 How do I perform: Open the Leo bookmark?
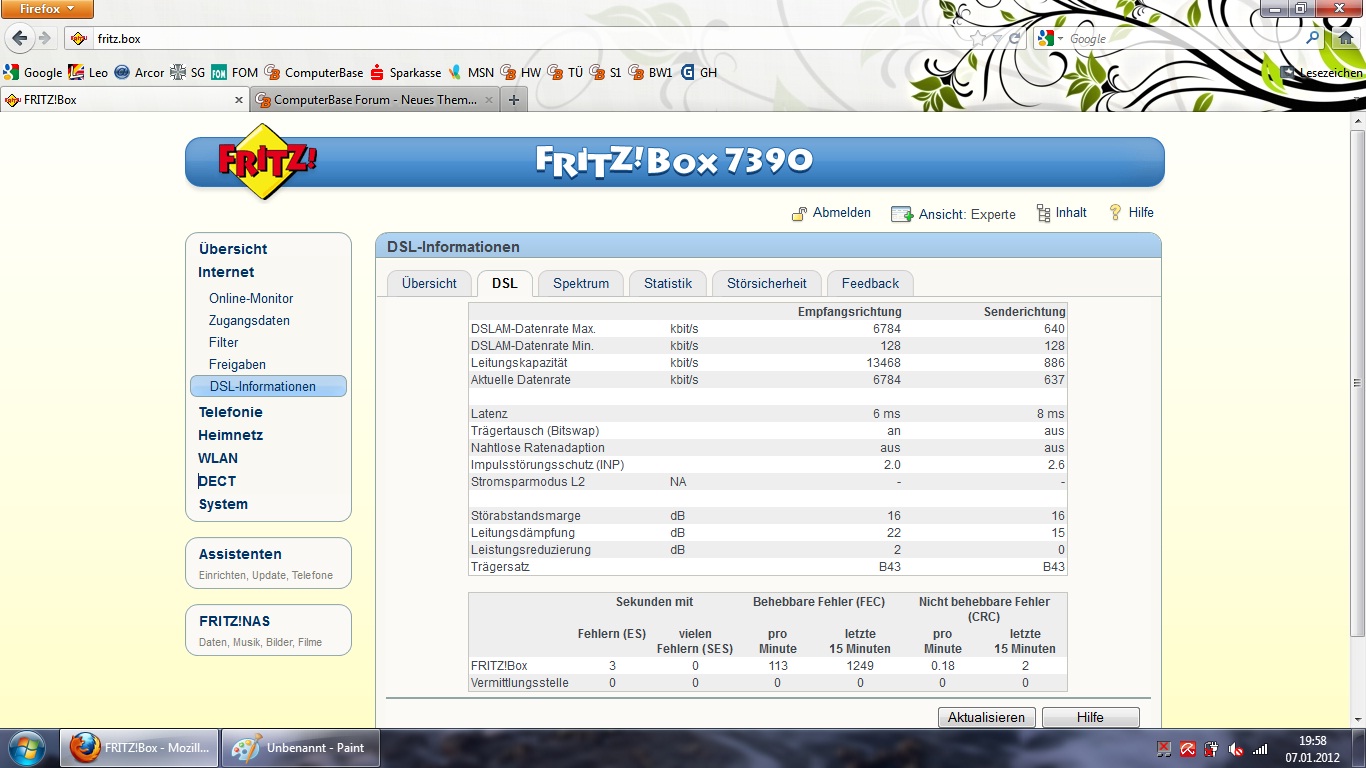pyautogui.click(x=88, y=72)
